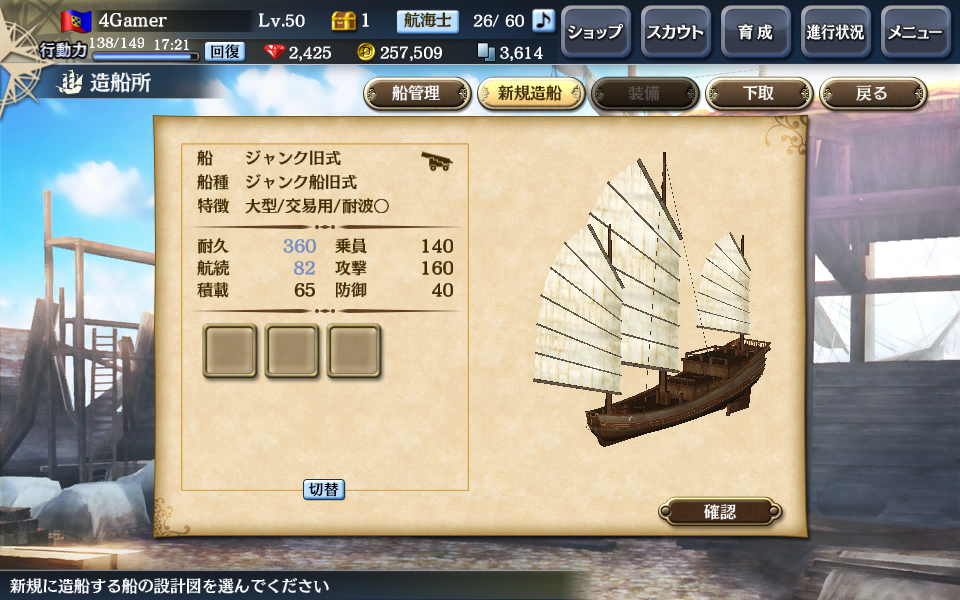The width and height of the screenshot is (960, 600).
Task: Open the 進行状況 progress screen
Action: coord(836,32)
